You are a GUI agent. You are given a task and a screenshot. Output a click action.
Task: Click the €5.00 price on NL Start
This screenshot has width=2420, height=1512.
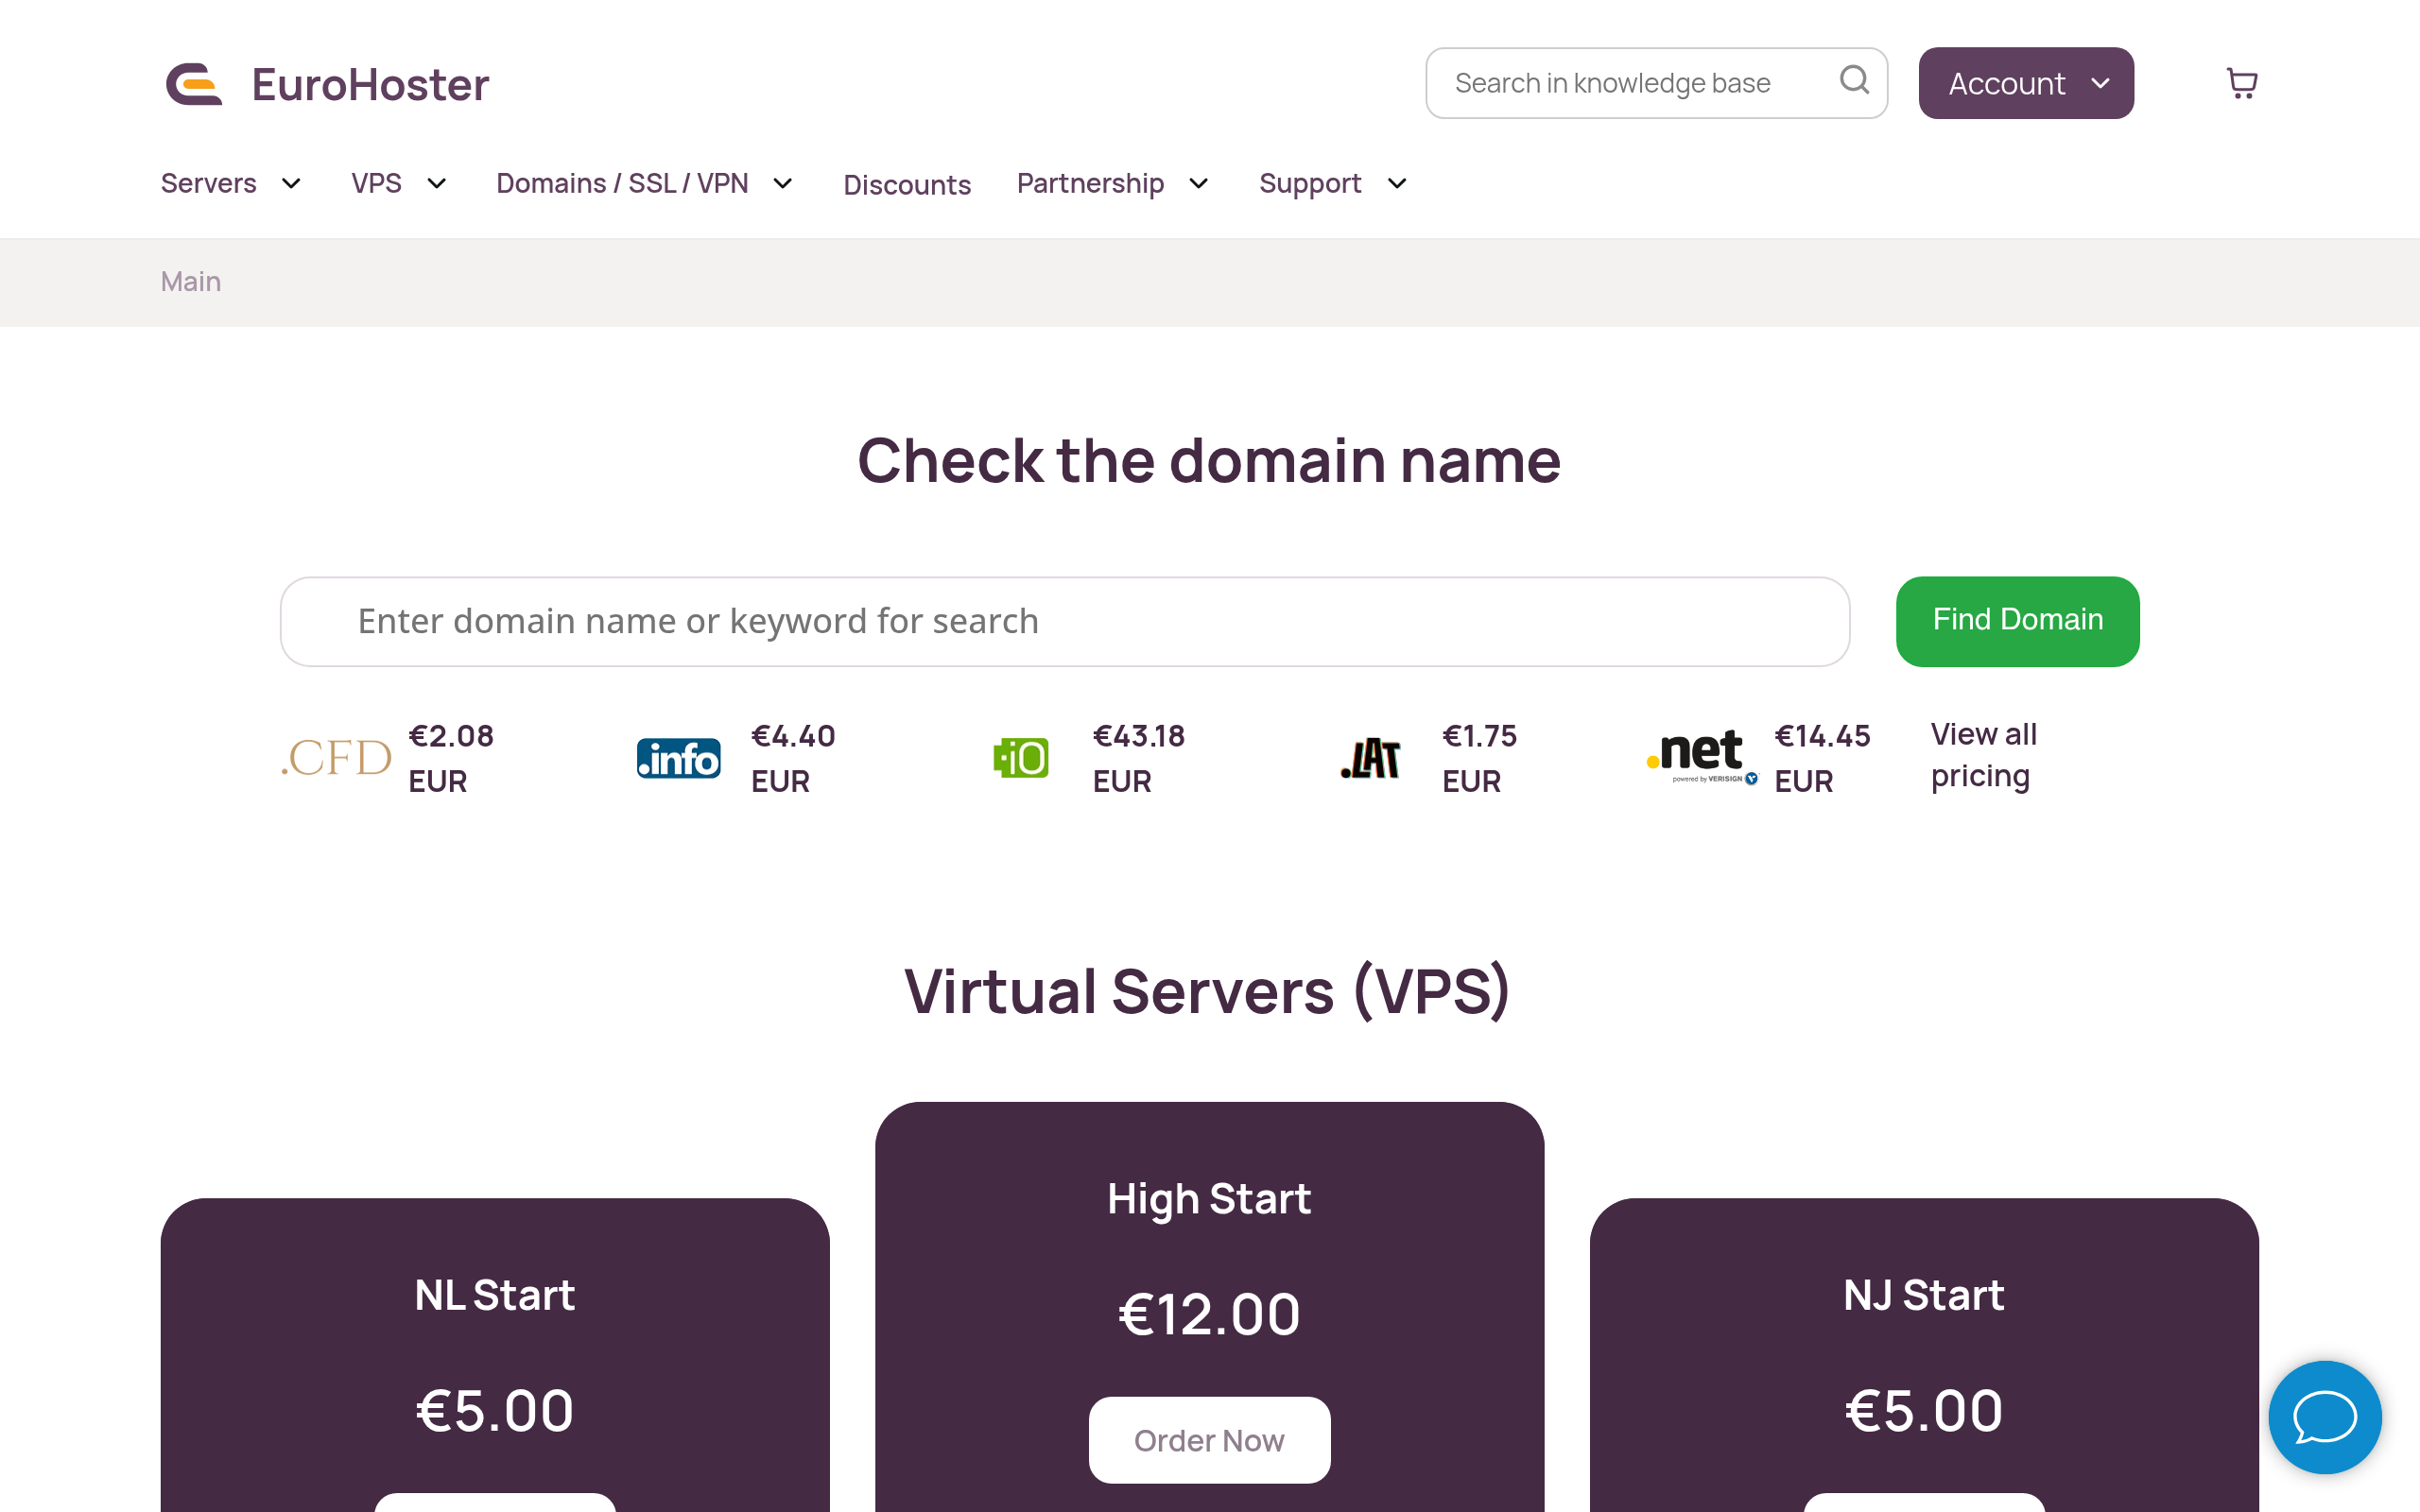coord(495,1410)
